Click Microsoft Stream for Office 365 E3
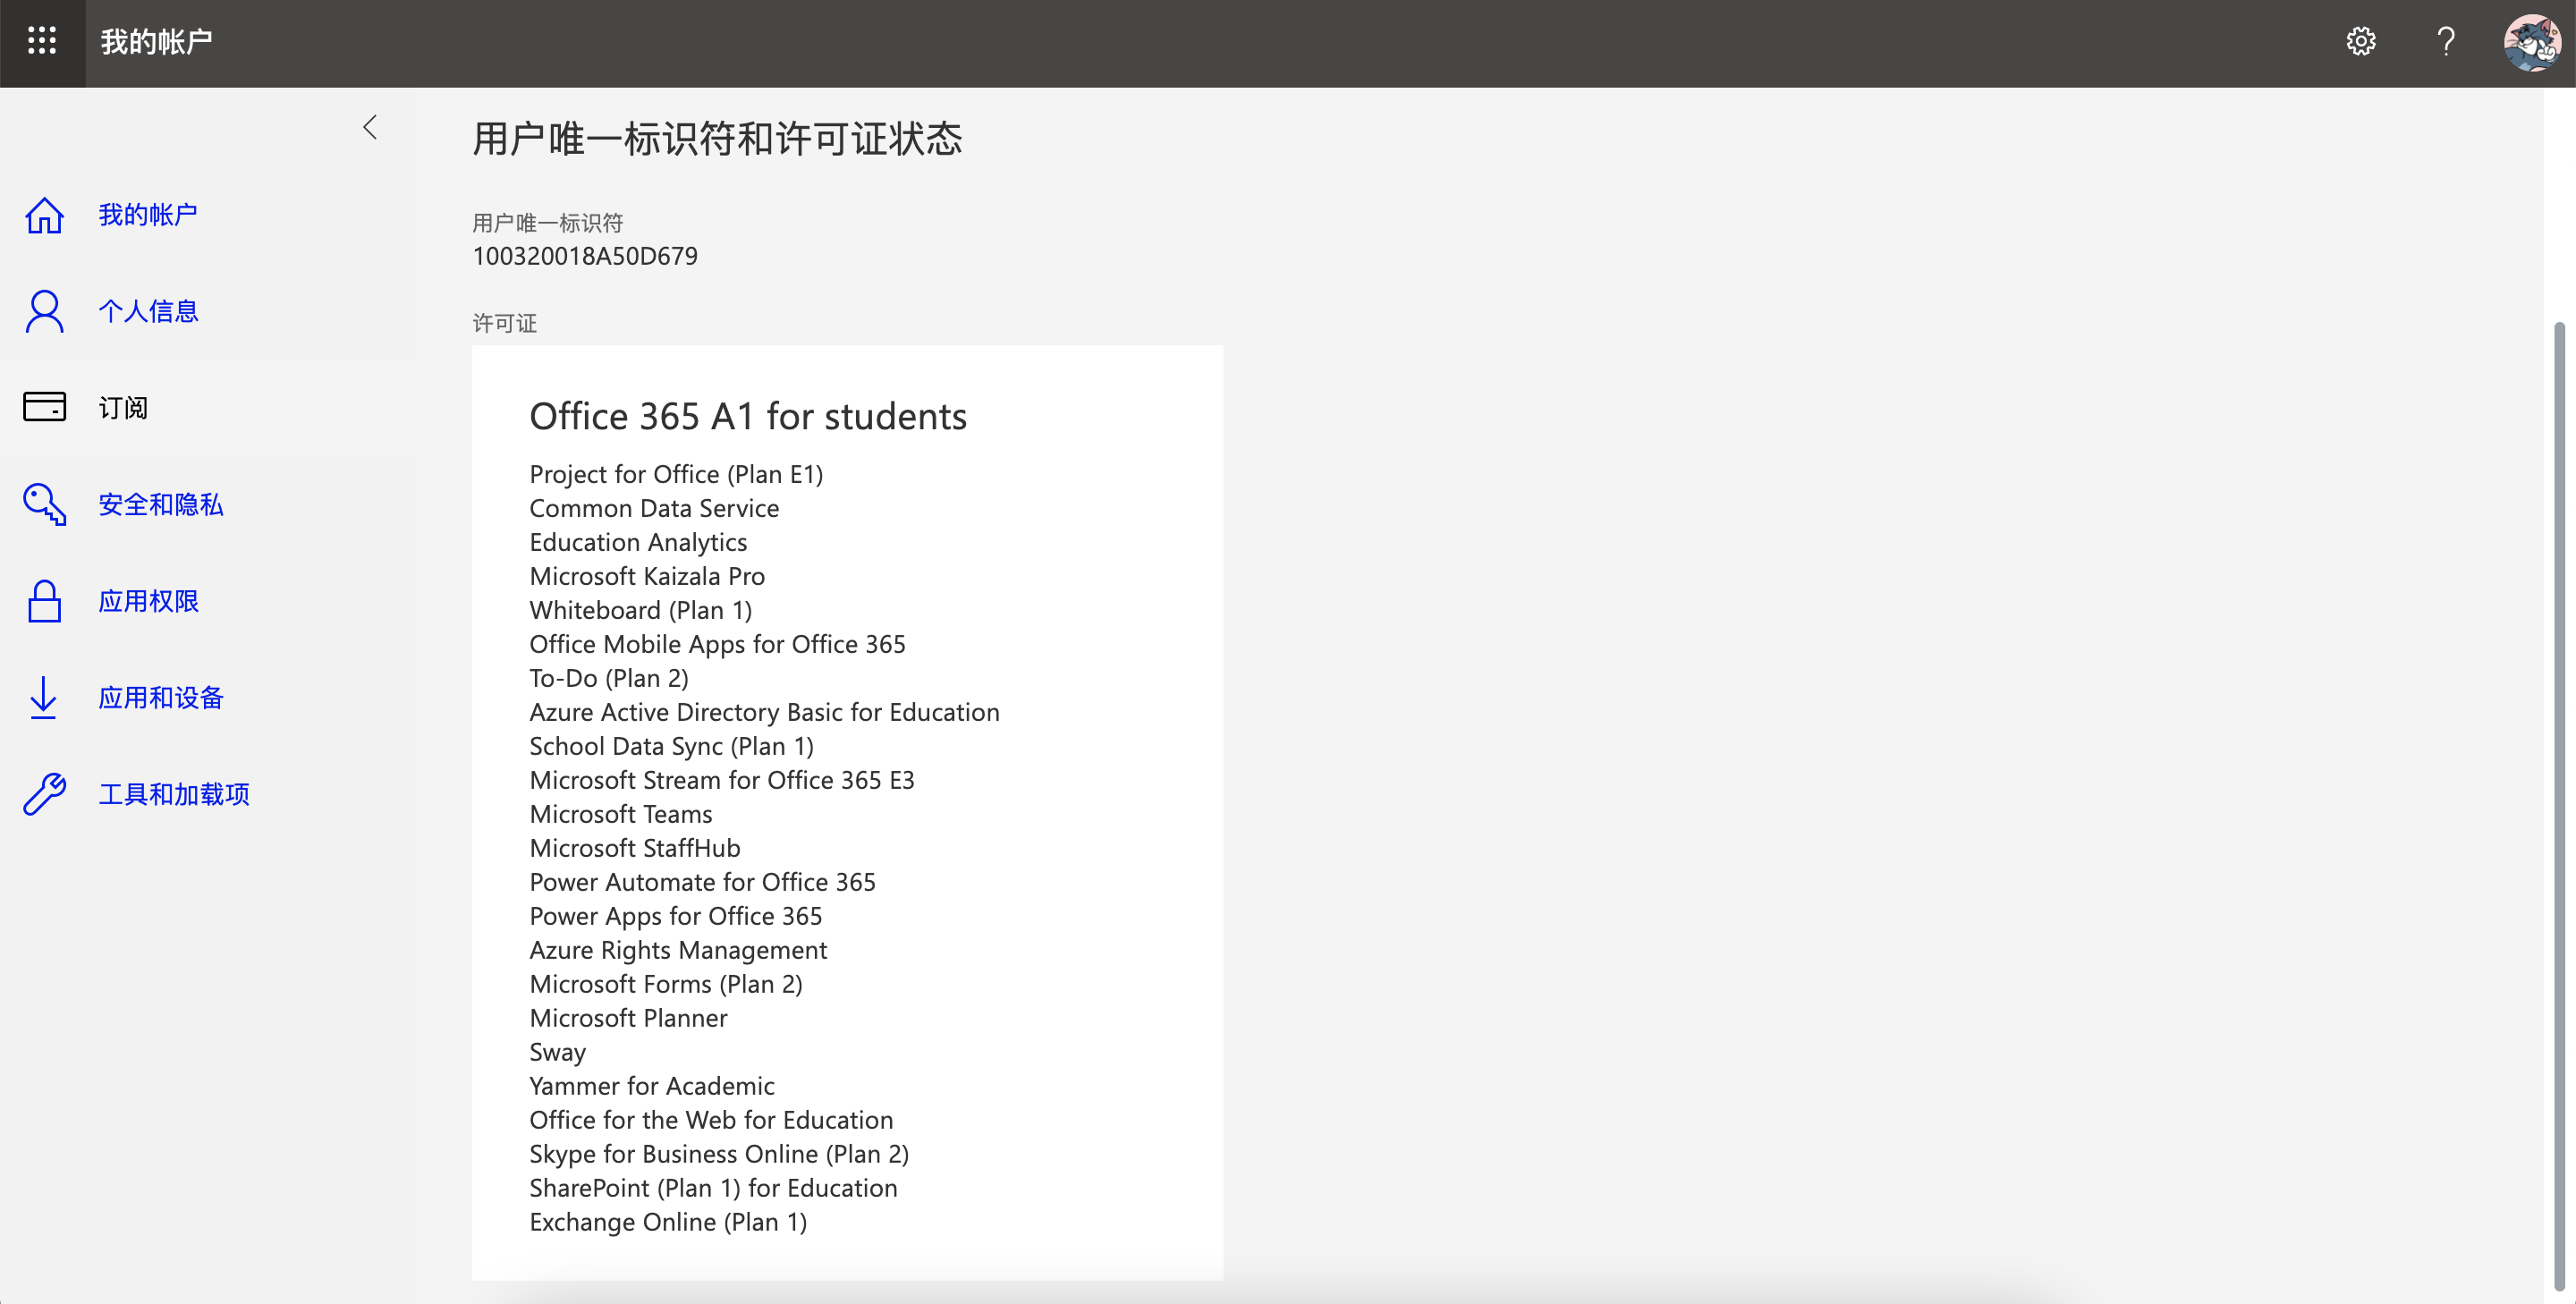The width and height of the screenshot is (2576, 1304). click(722, 780)
